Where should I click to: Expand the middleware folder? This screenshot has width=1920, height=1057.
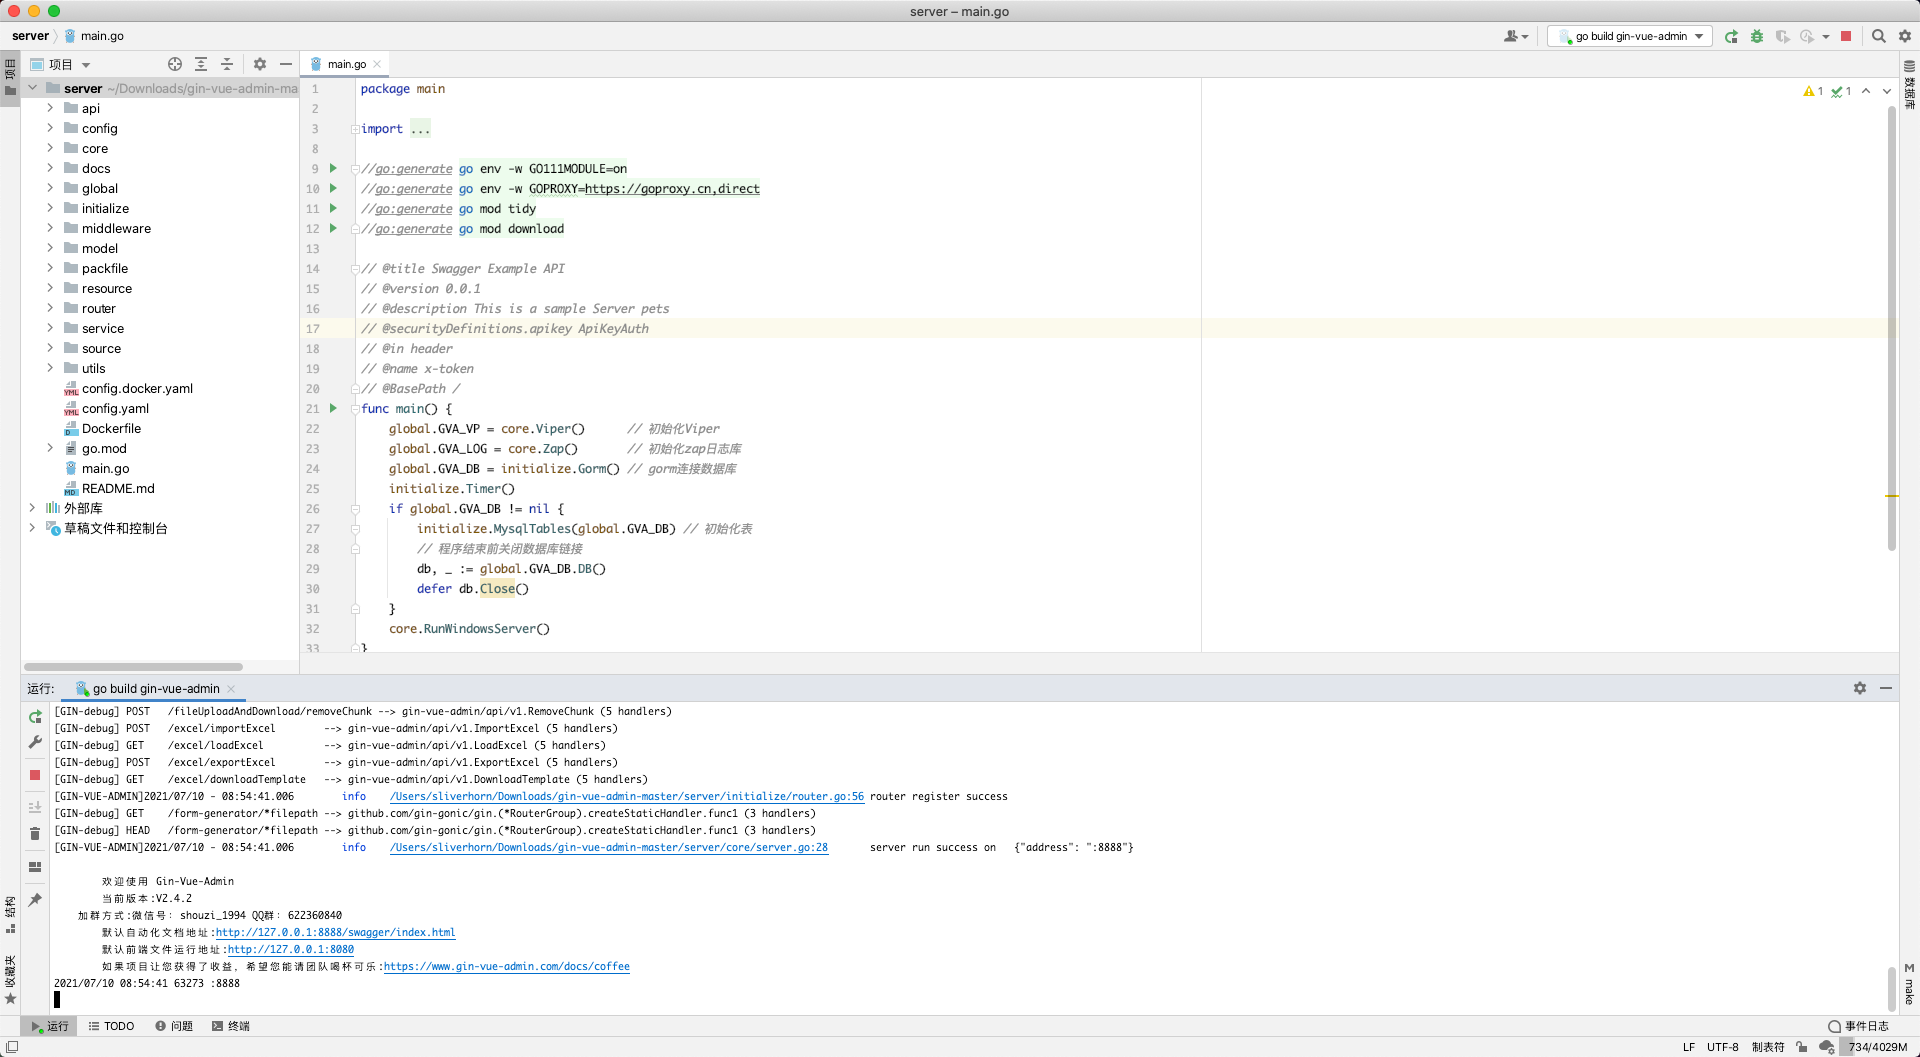click(x=50, y=228)
